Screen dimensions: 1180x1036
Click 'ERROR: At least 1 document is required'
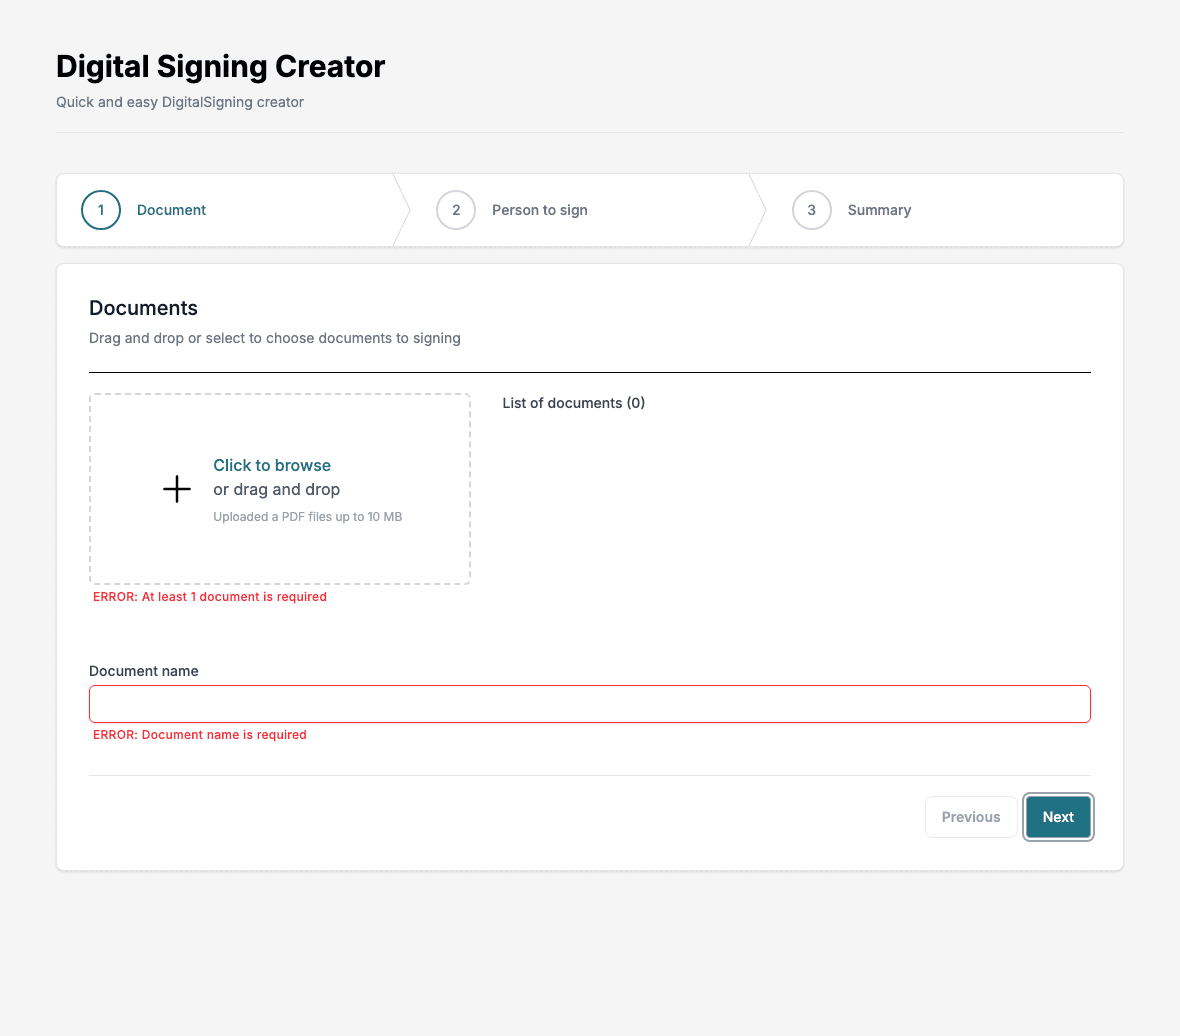[209, 597]
